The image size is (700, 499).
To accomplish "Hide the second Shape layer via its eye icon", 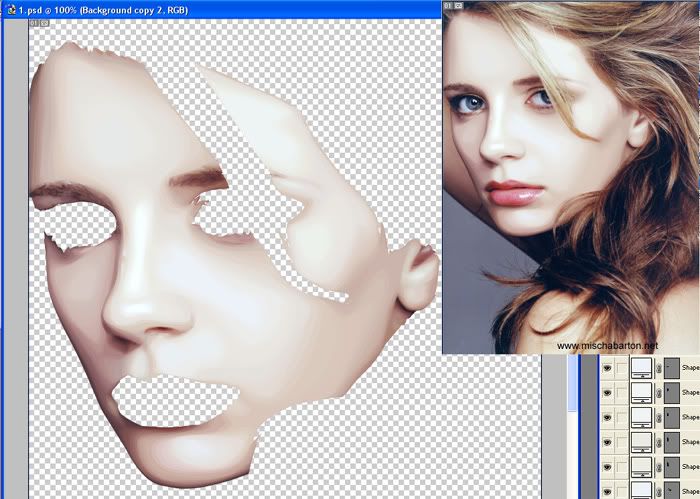I will point(607,393).
